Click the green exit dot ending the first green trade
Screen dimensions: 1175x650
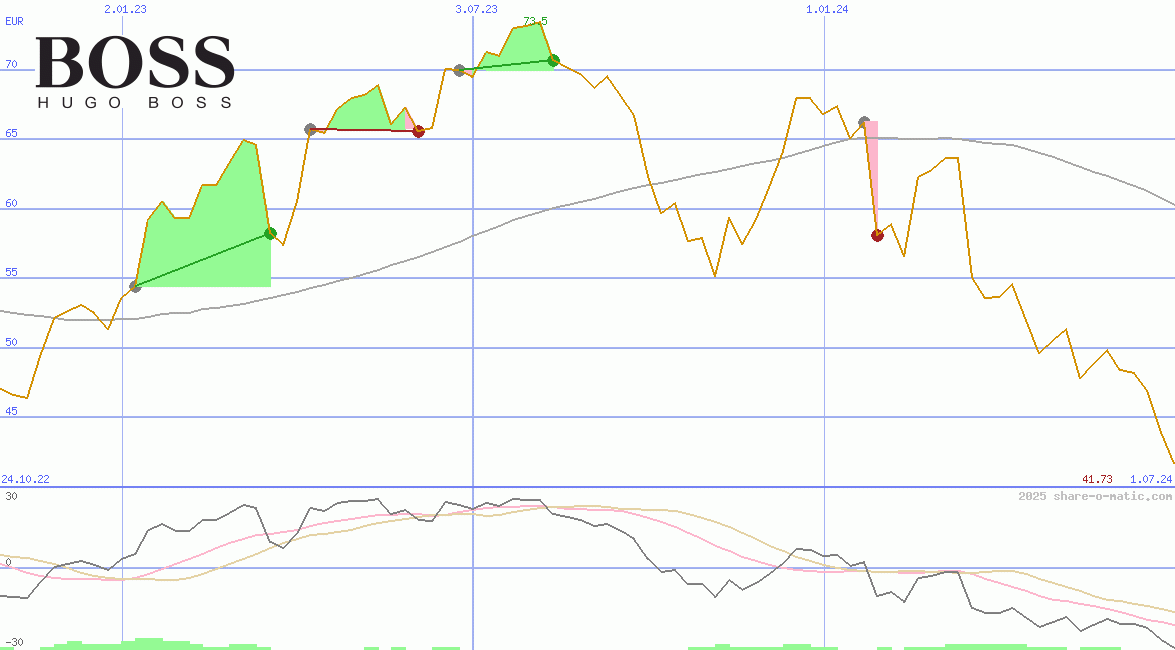270,233
